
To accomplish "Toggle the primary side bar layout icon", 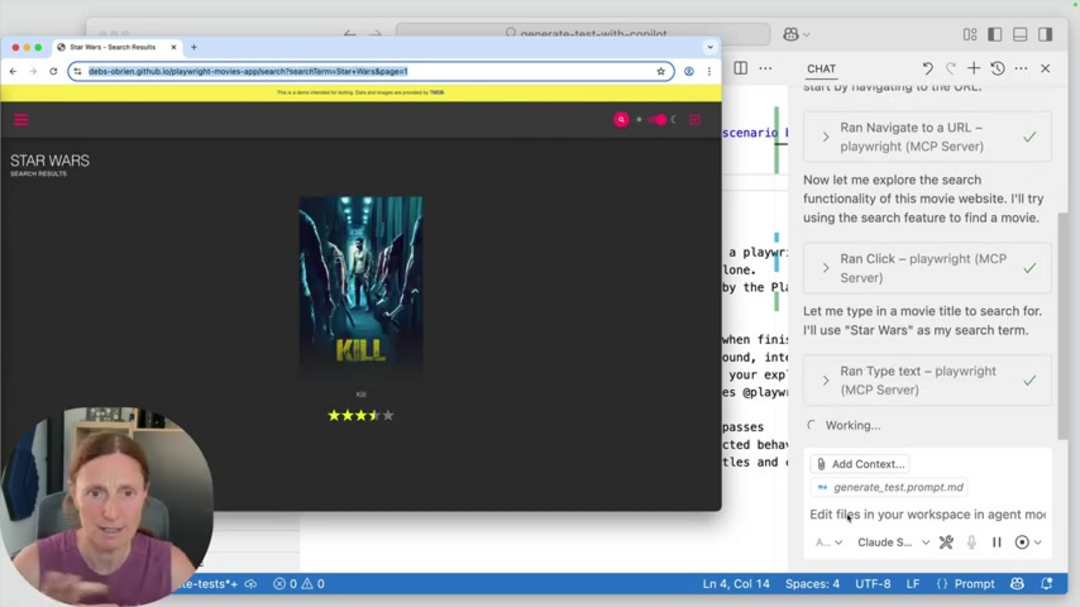I will pos(994,34).
